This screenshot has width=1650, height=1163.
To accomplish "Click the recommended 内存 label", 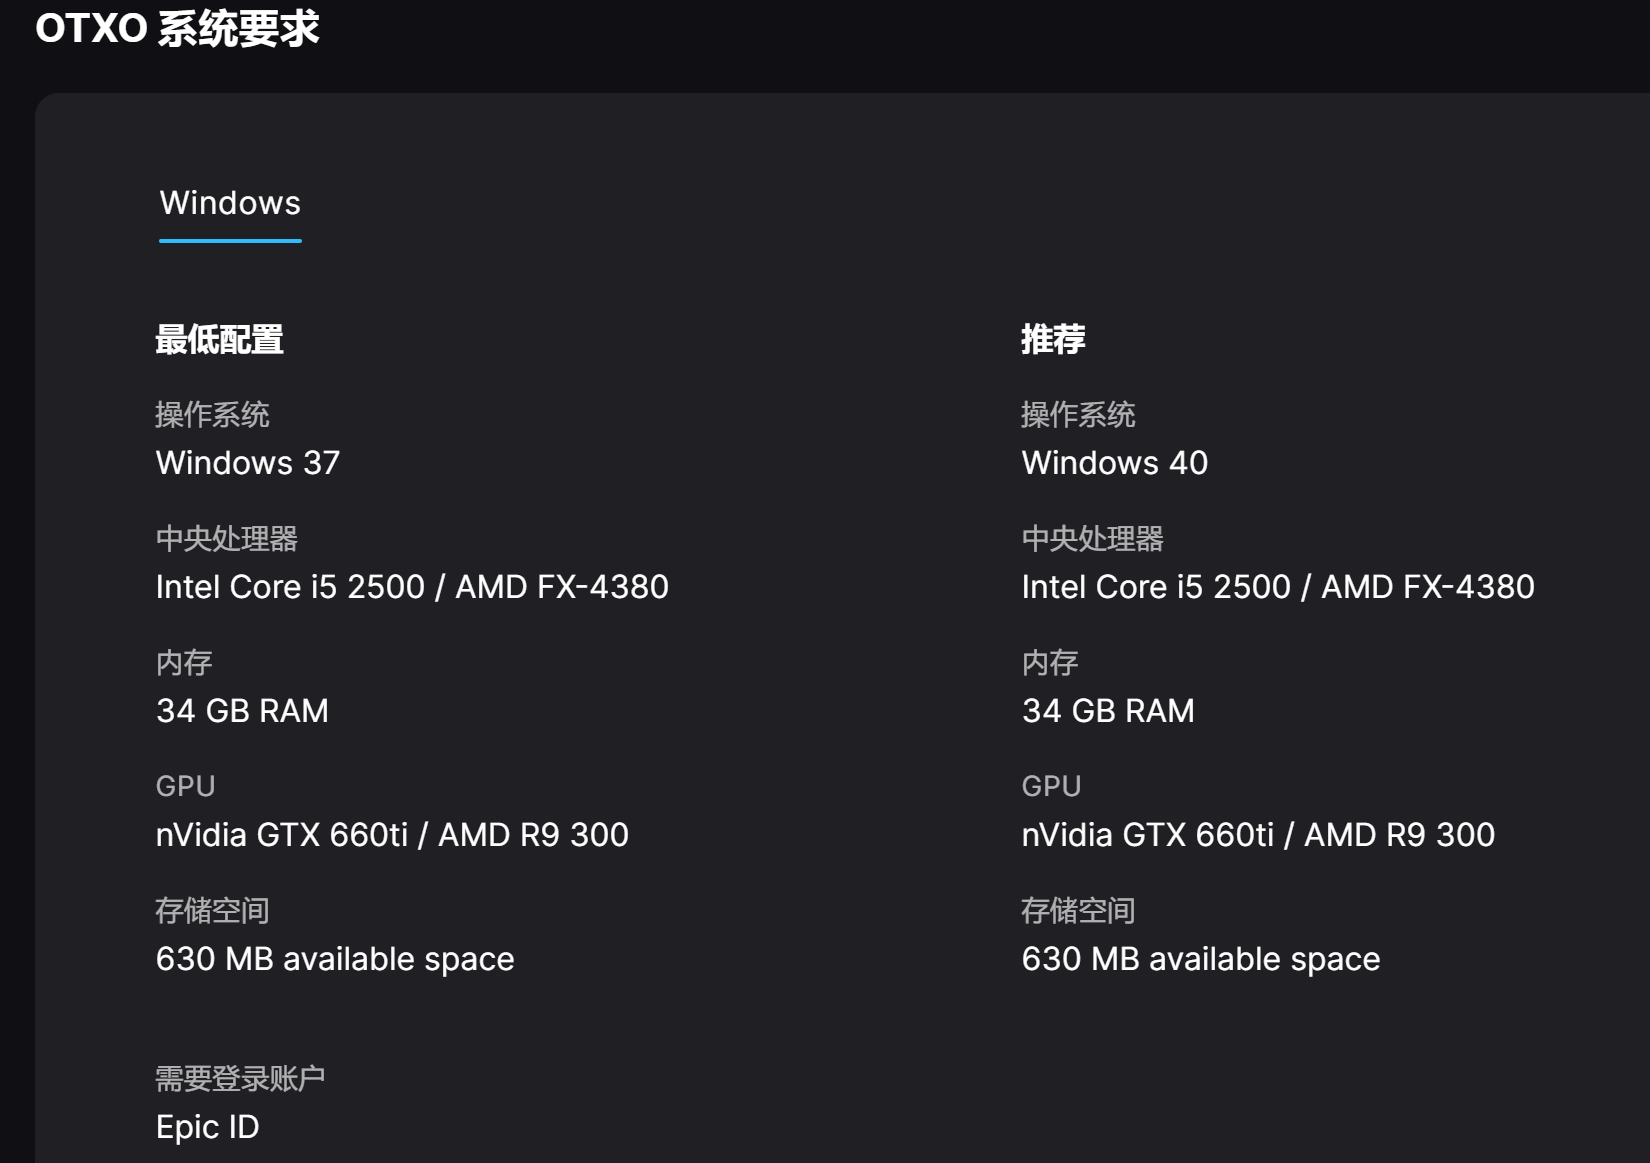I will point(1050,663).
